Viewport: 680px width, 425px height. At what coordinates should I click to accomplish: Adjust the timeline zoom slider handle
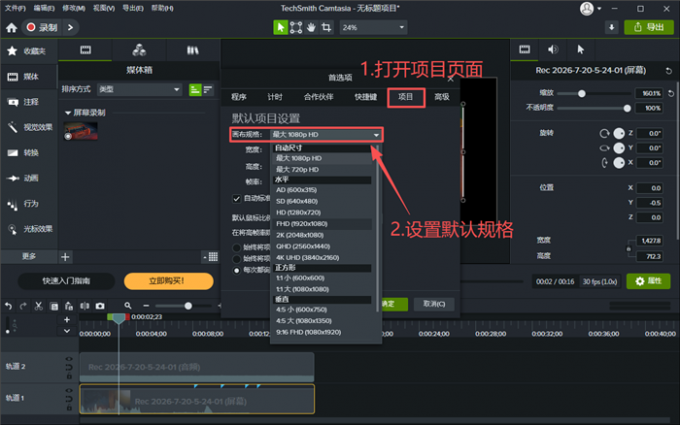click(188, 306)
